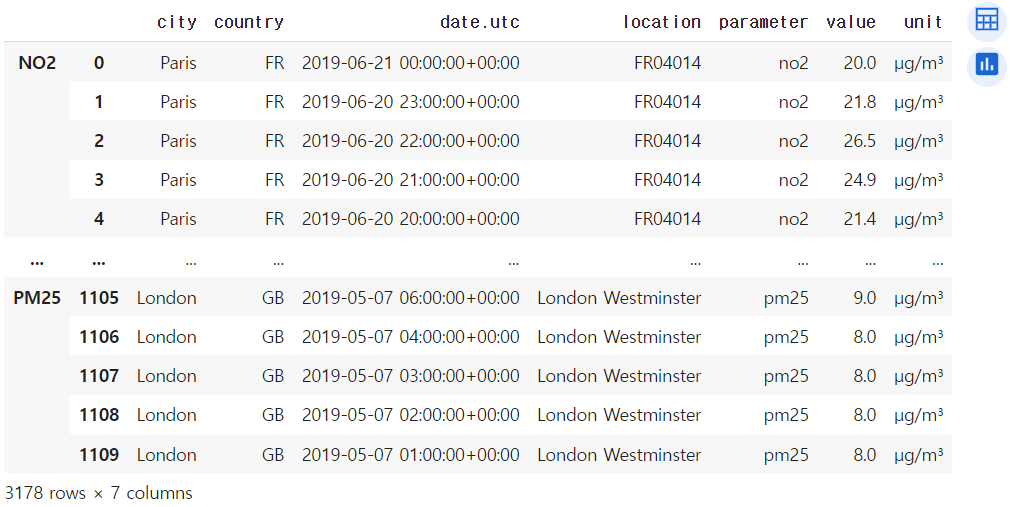Screen dimensions: 1010x507
Task: Open the interactive table view icon
Action: coord(987,21)
